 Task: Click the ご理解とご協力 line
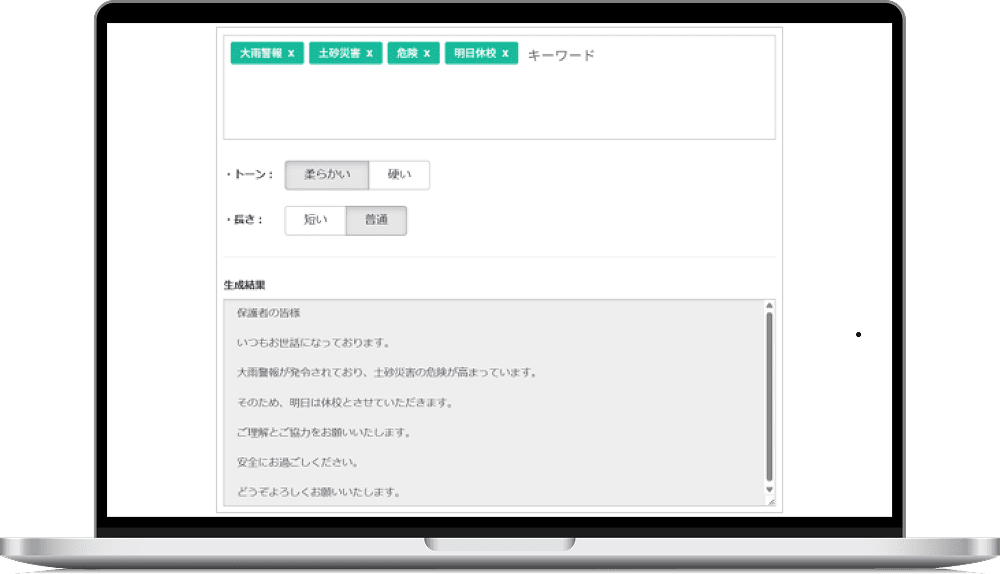323,432
